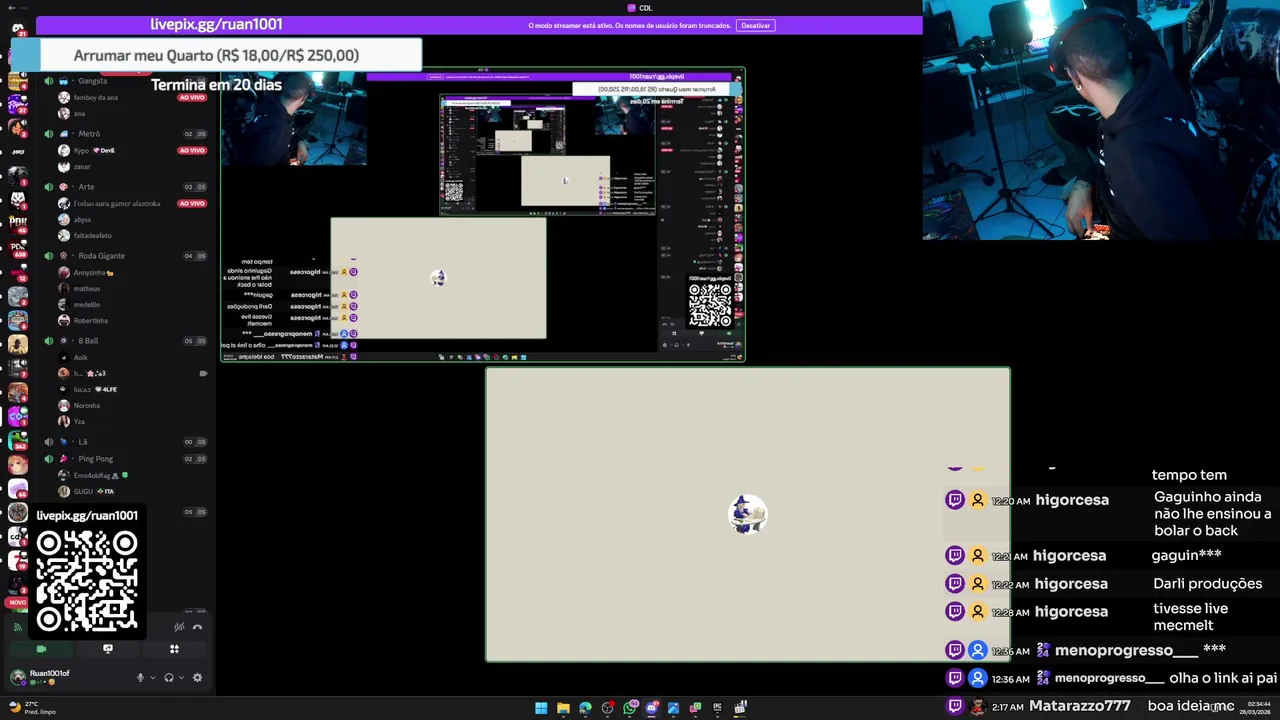The height and width of the screenshot is (720, 1280).
Task: Click the NOVO badge in server list
Action: [x=17, y=603]
